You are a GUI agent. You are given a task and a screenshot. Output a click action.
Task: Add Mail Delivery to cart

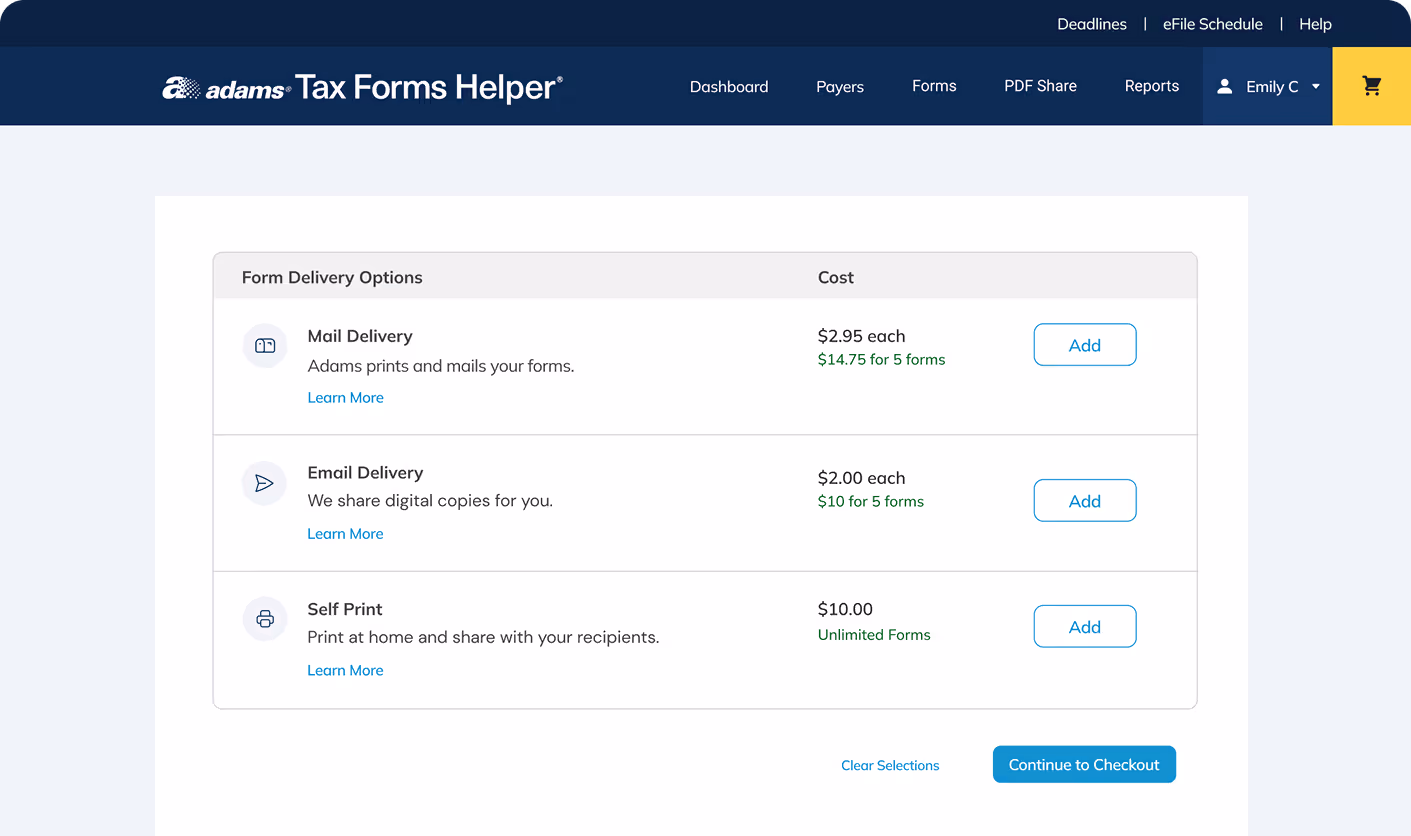(1084, 344)
